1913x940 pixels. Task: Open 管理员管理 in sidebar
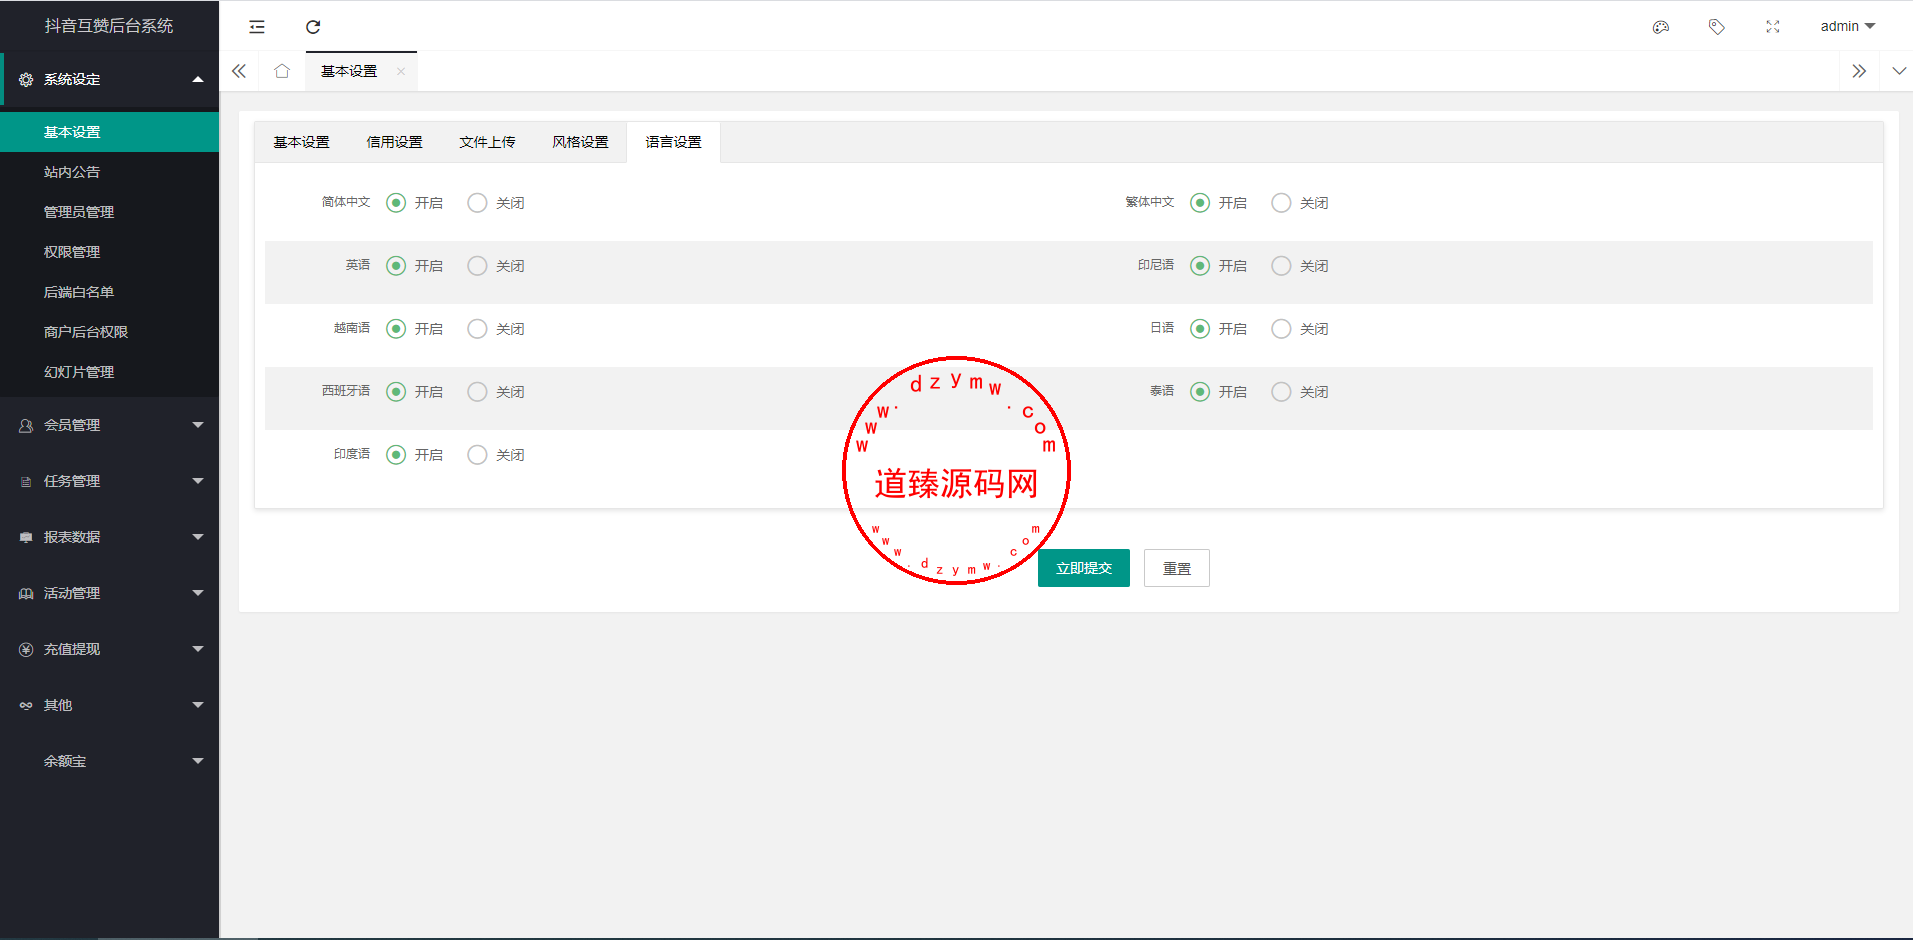point(109,212)
